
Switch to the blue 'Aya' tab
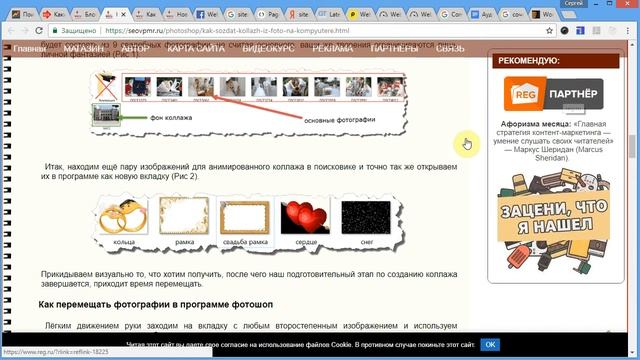(482, 14)
